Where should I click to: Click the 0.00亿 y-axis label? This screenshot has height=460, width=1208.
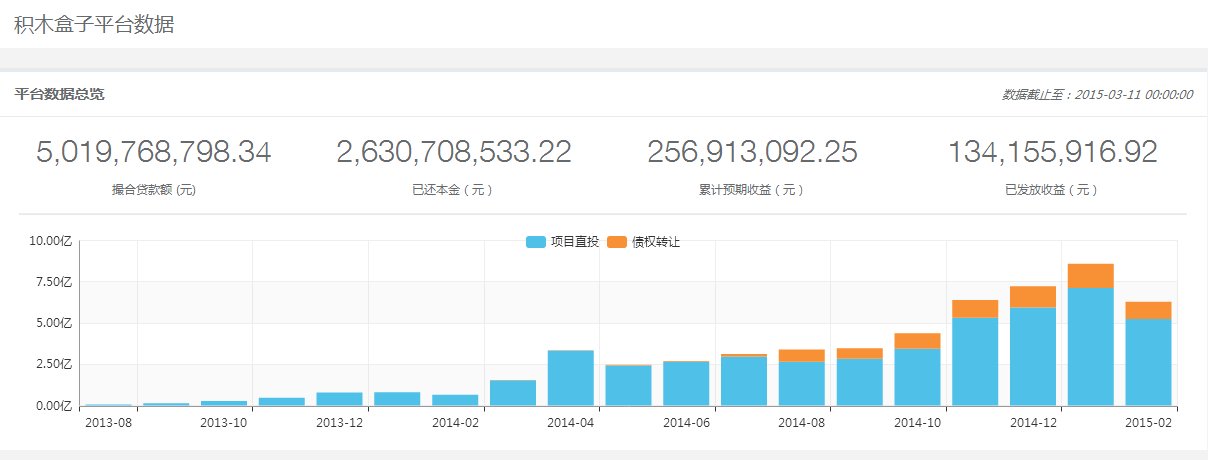click(55, 405)
